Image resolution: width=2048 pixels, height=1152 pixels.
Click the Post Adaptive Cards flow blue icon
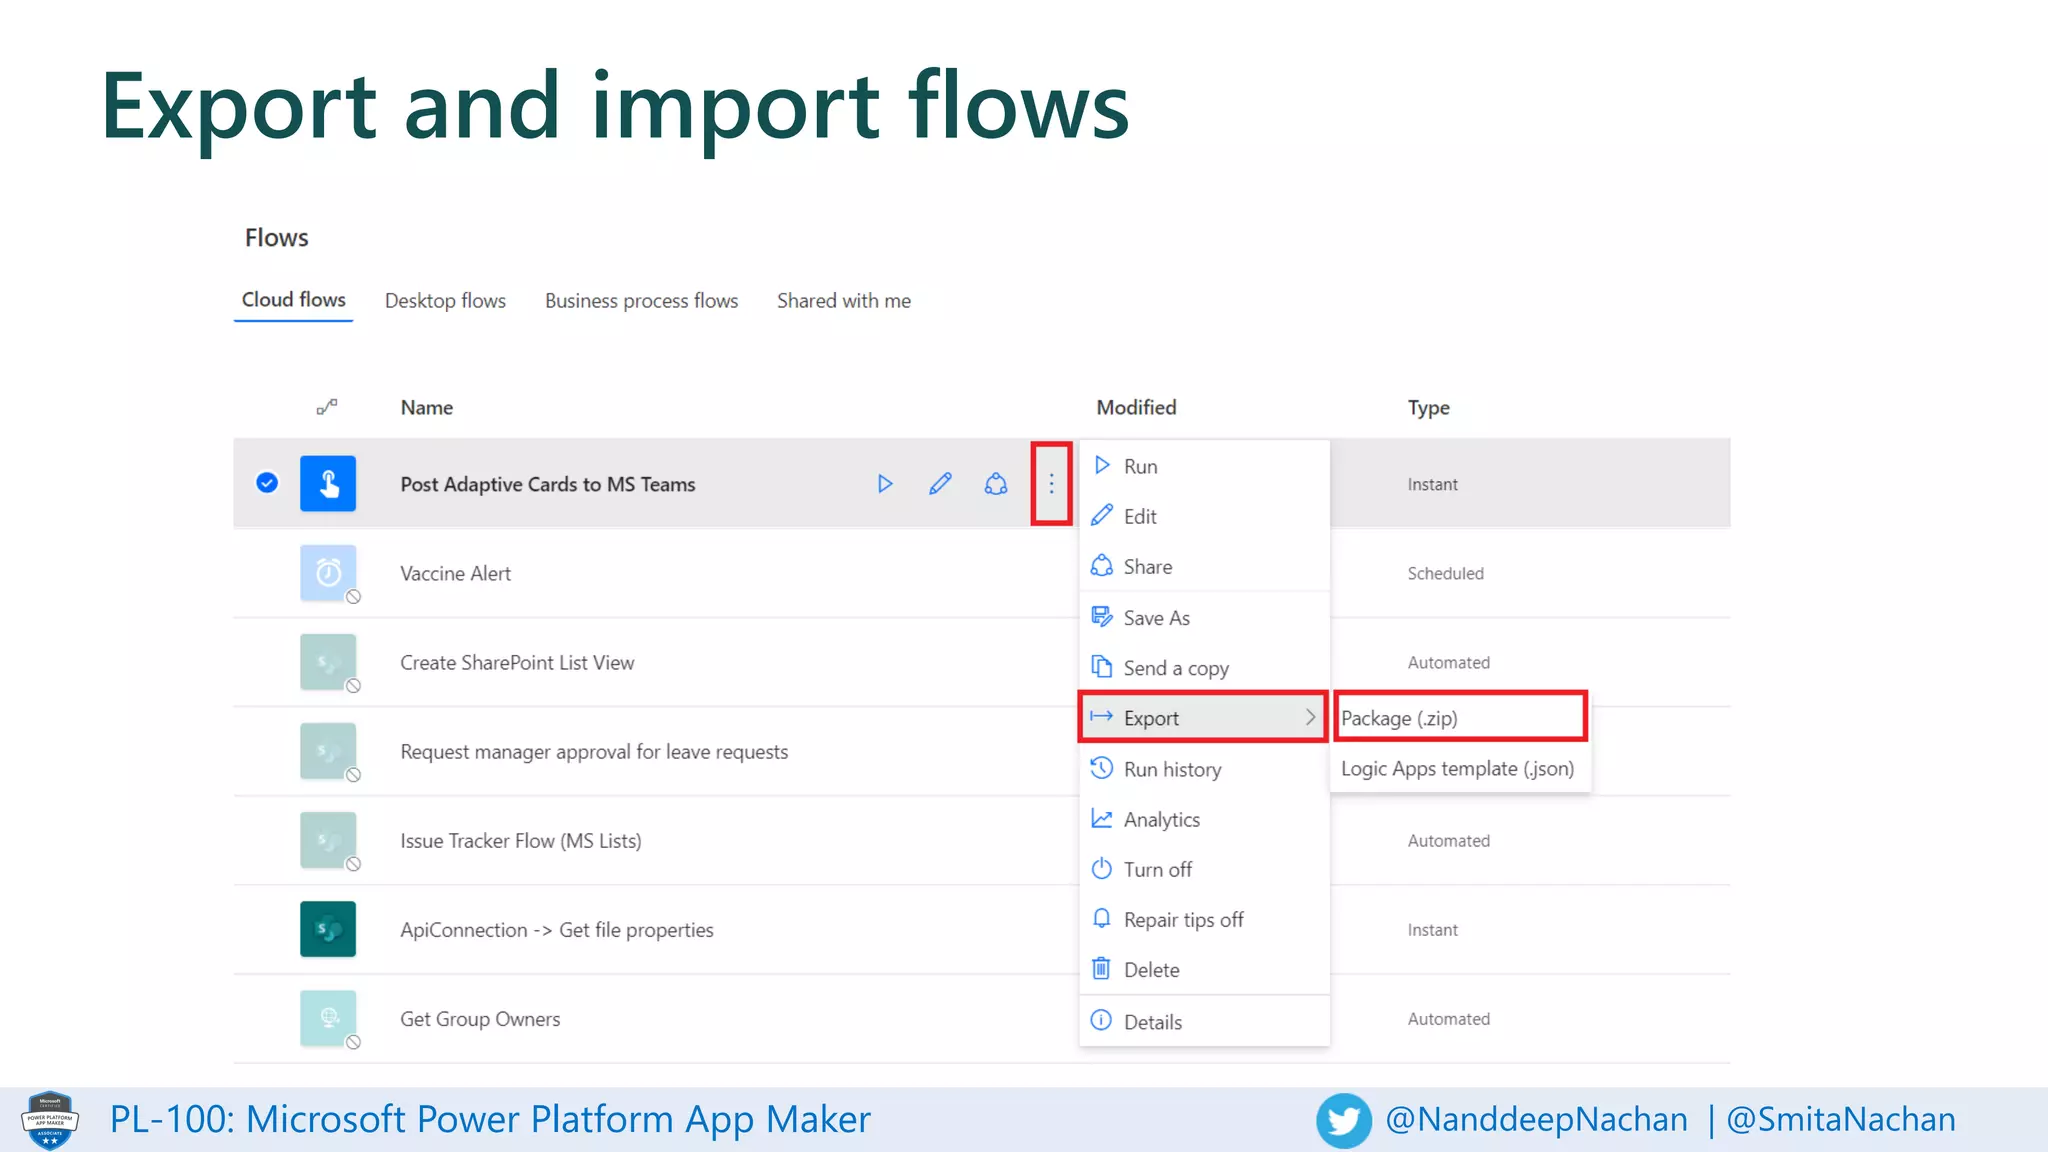328,484
